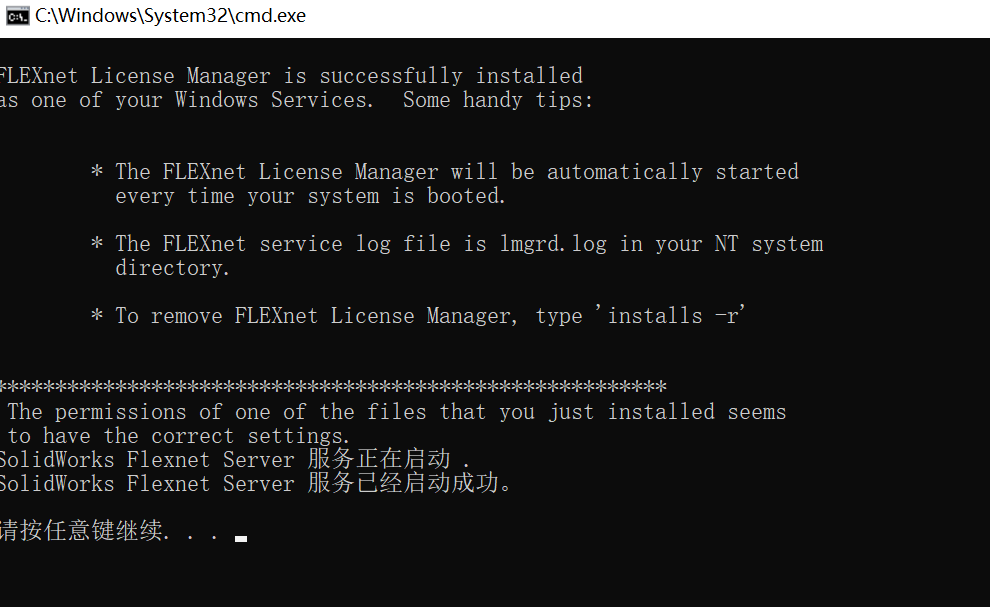Screen dimensions: 990x607
Task: Click the word 'directory.'
Action: [x=172, y=268]
